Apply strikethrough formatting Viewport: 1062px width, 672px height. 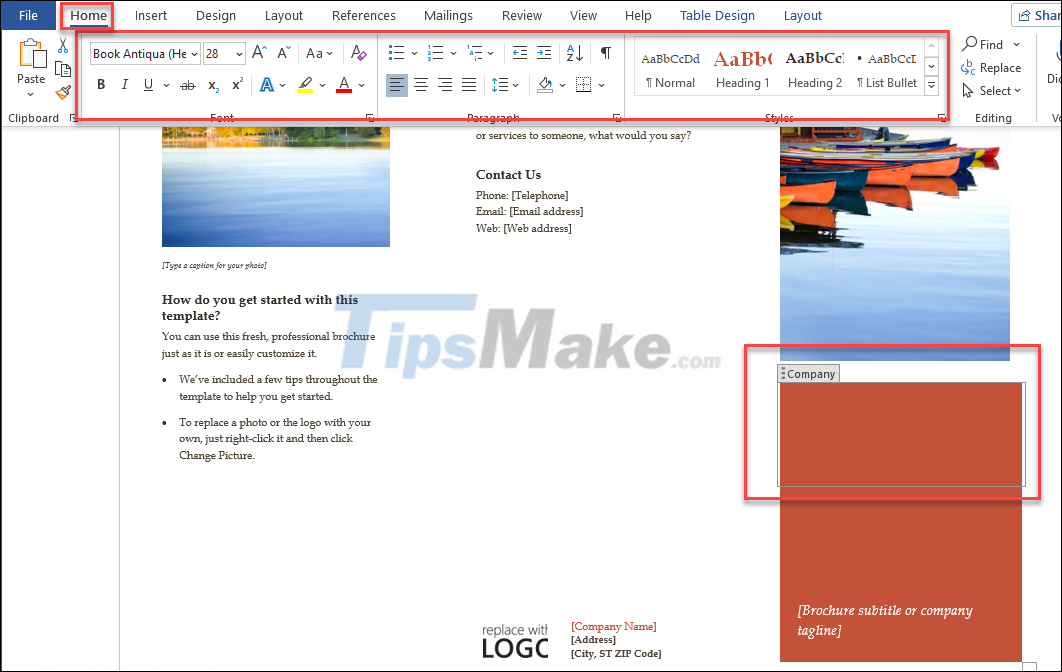pyautogui.click(x=186, y=84)
